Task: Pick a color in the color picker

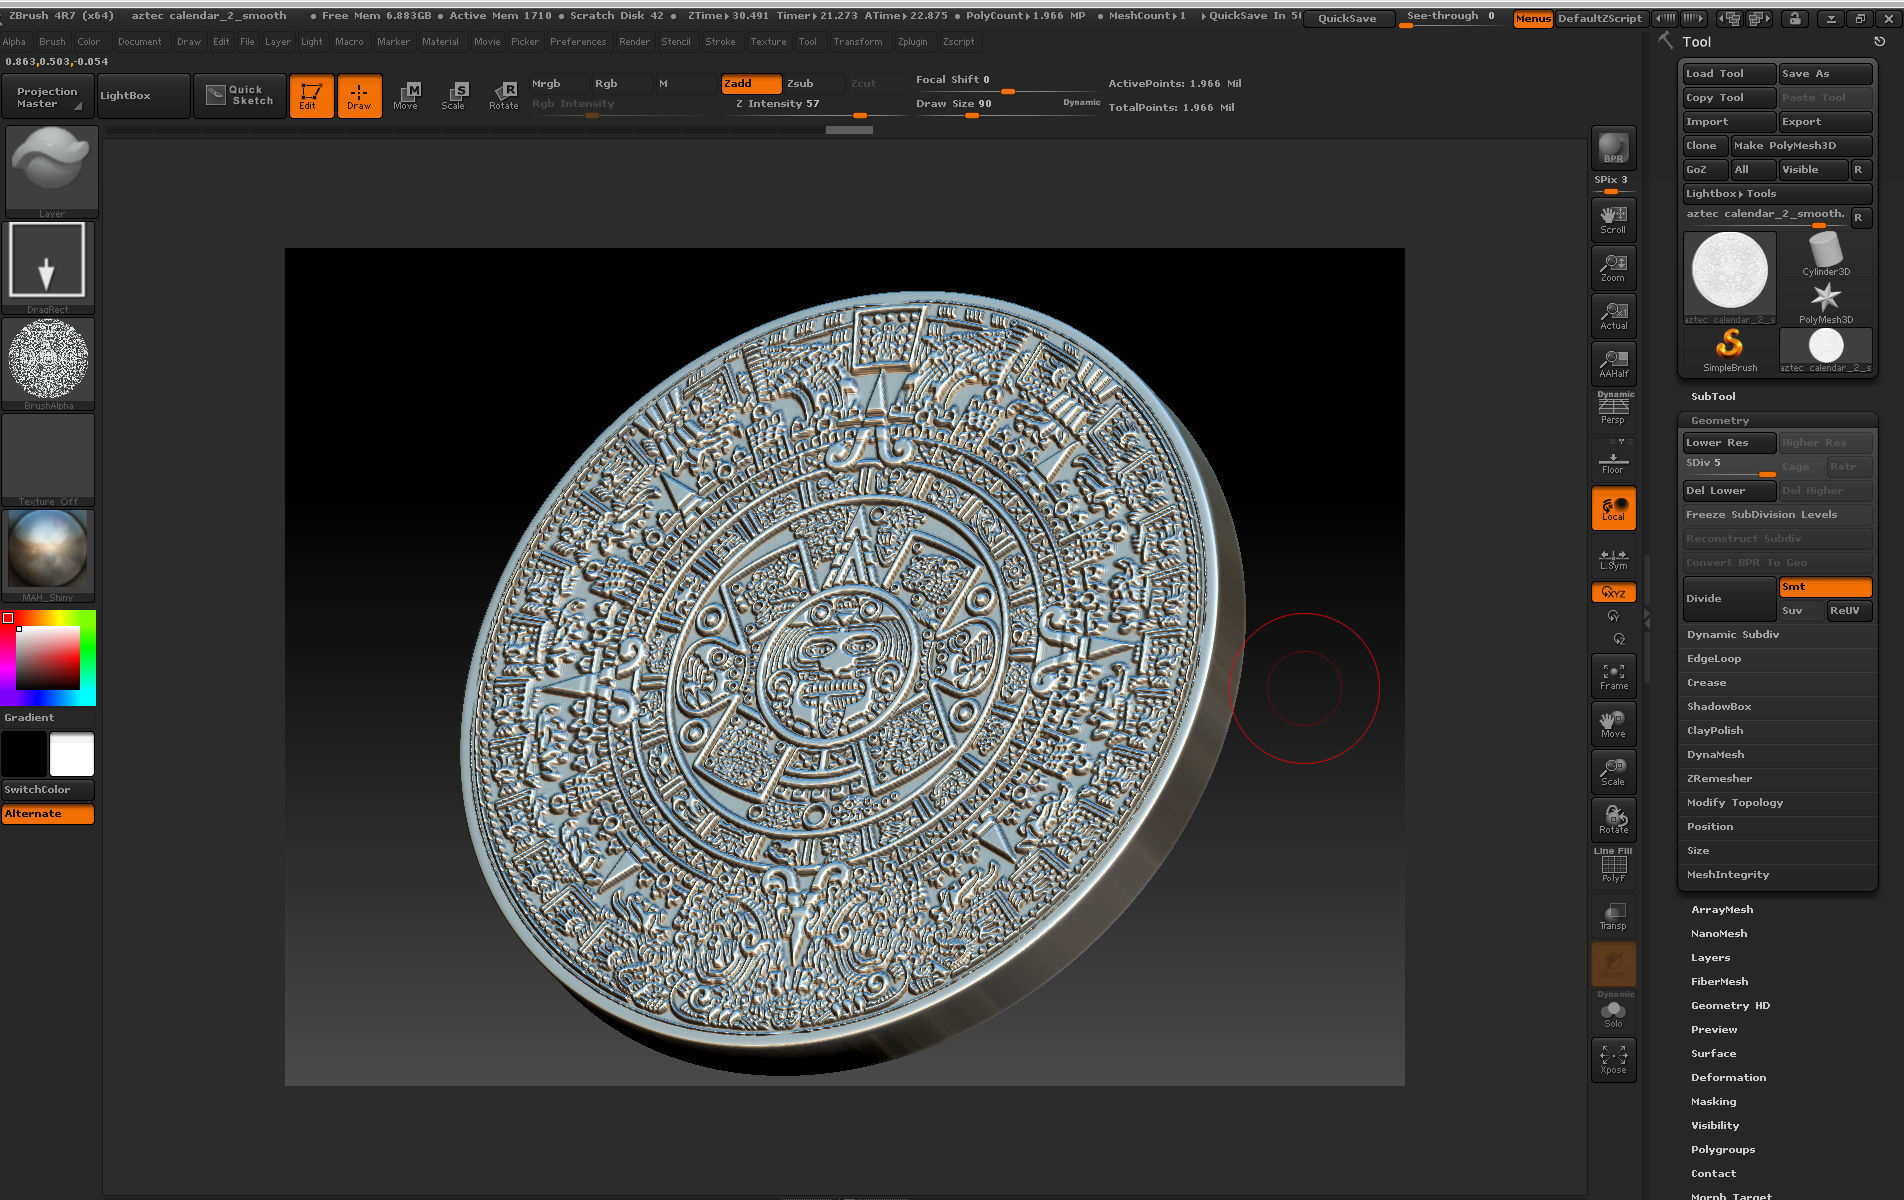Action: coord(48,658)
